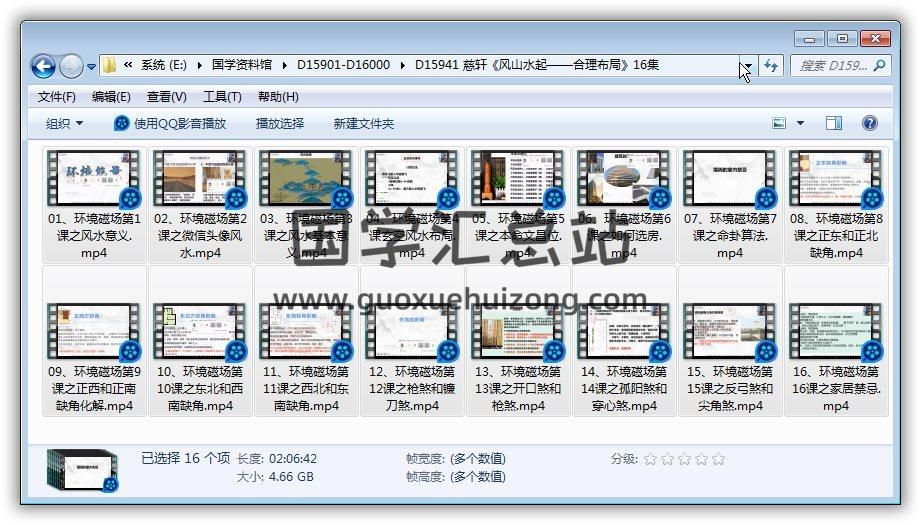Open the recent pages dropdown beside the Forward button

click(91, 67)
